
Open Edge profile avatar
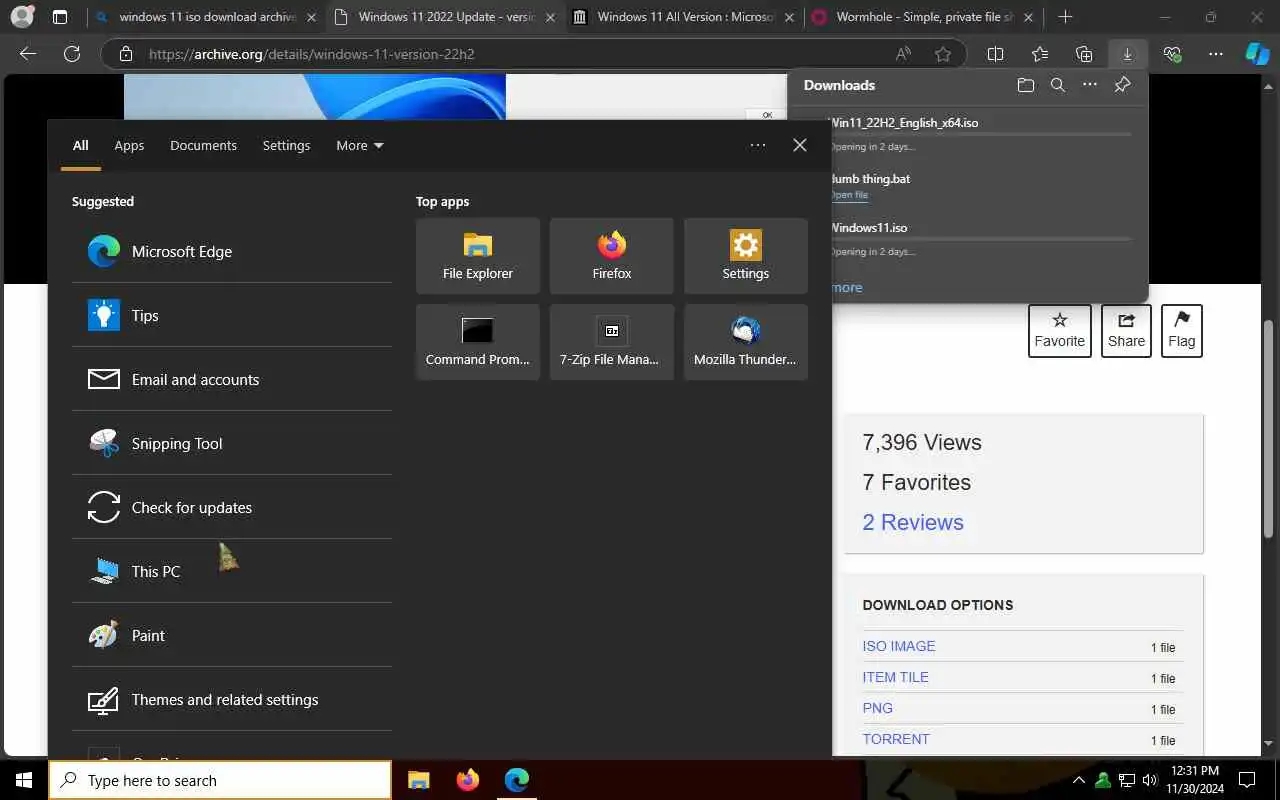(21, 17)
